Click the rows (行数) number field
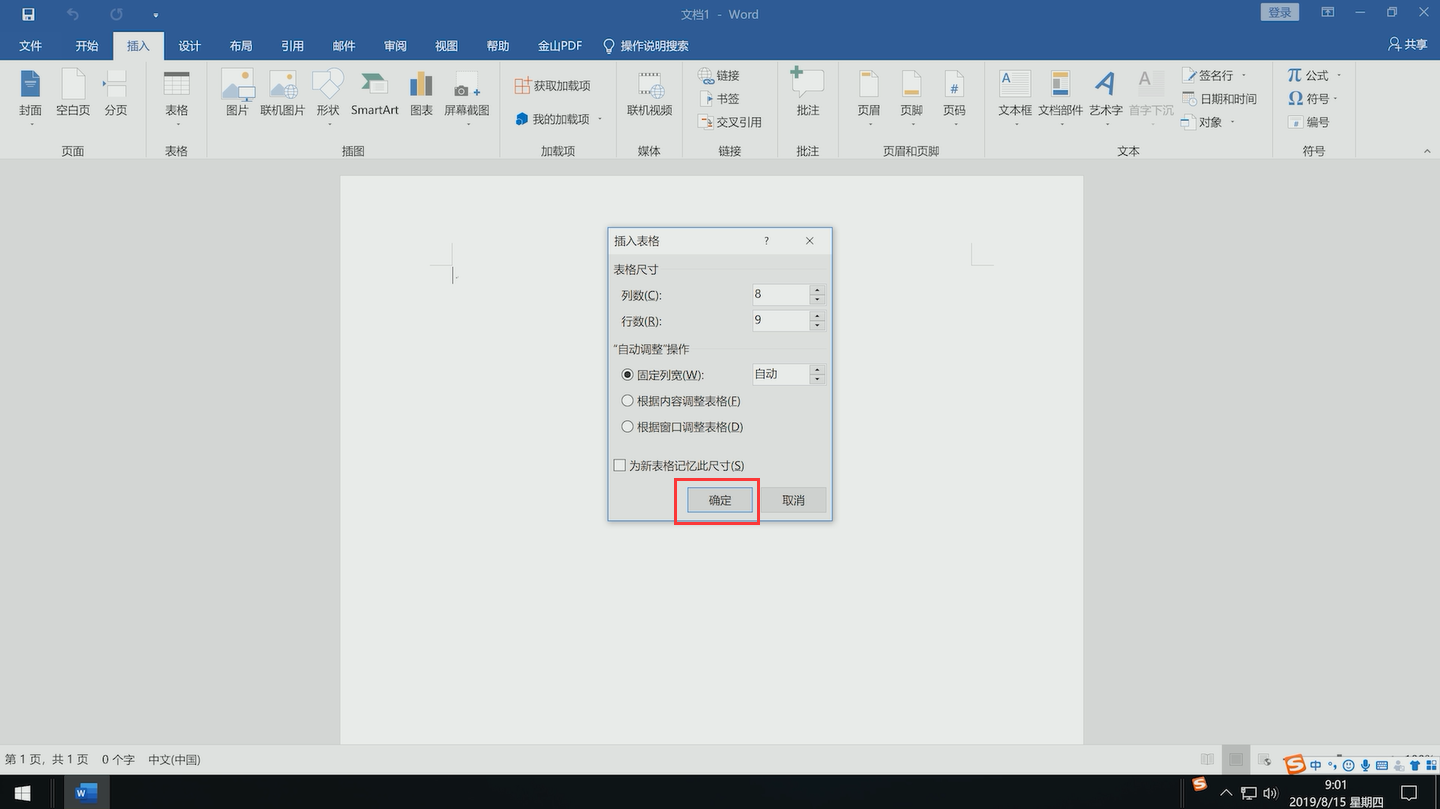1440x809 pixels. [780, 320]
